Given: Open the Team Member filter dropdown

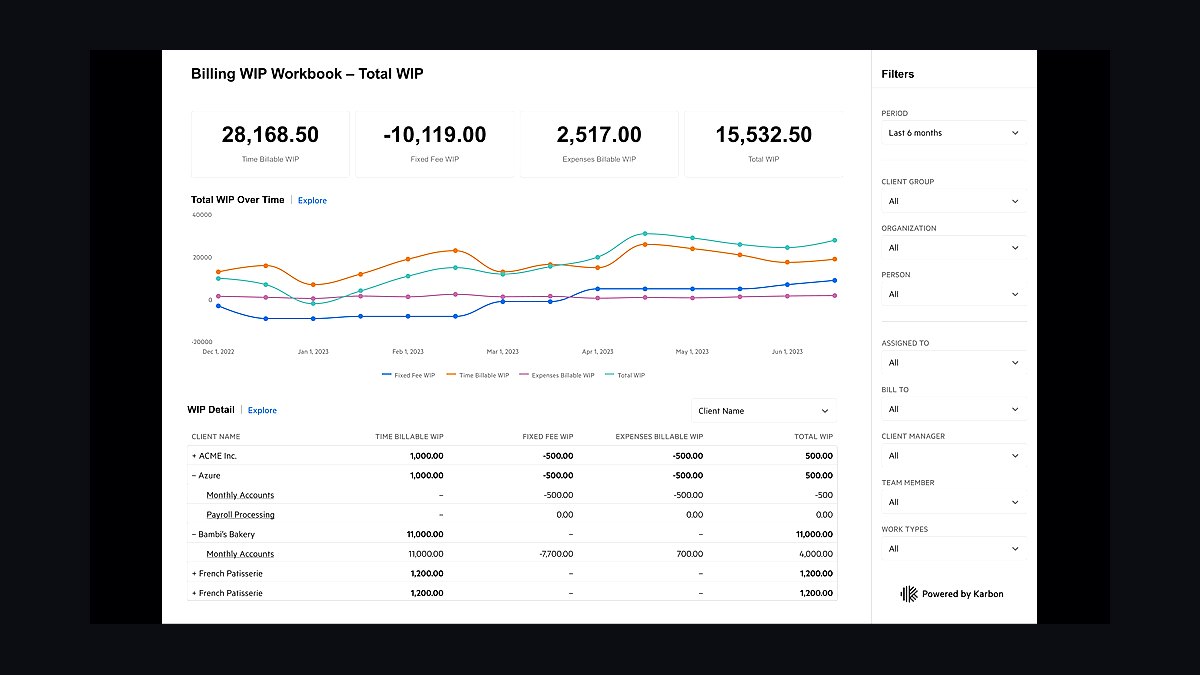Looking at the screenshot, I should pyautogui.click(x=954, y=502).
